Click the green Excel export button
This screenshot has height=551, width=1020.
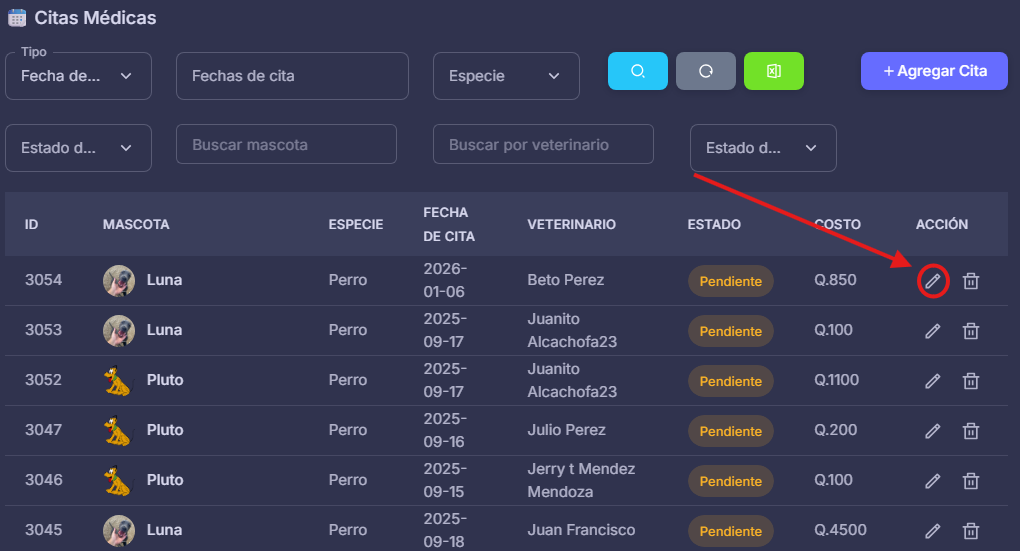(773, 71)
